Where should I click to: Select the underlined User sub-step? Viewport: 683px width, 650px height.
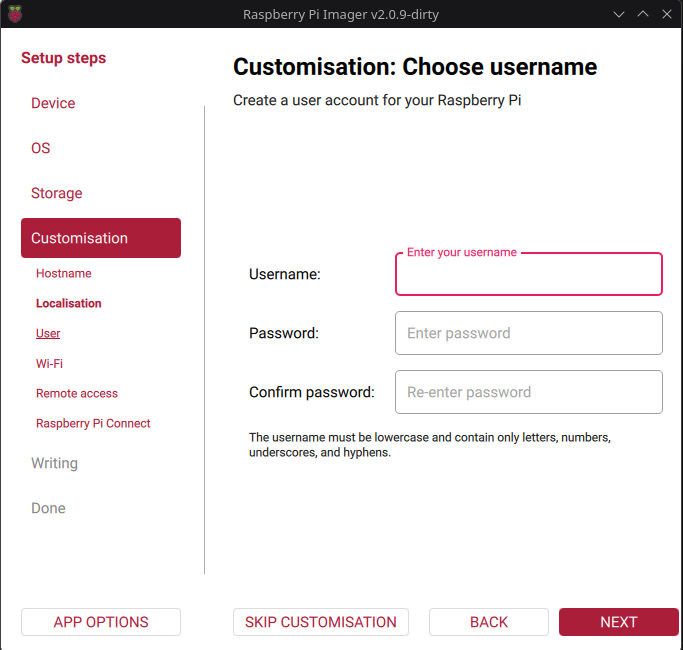point(48,333)
